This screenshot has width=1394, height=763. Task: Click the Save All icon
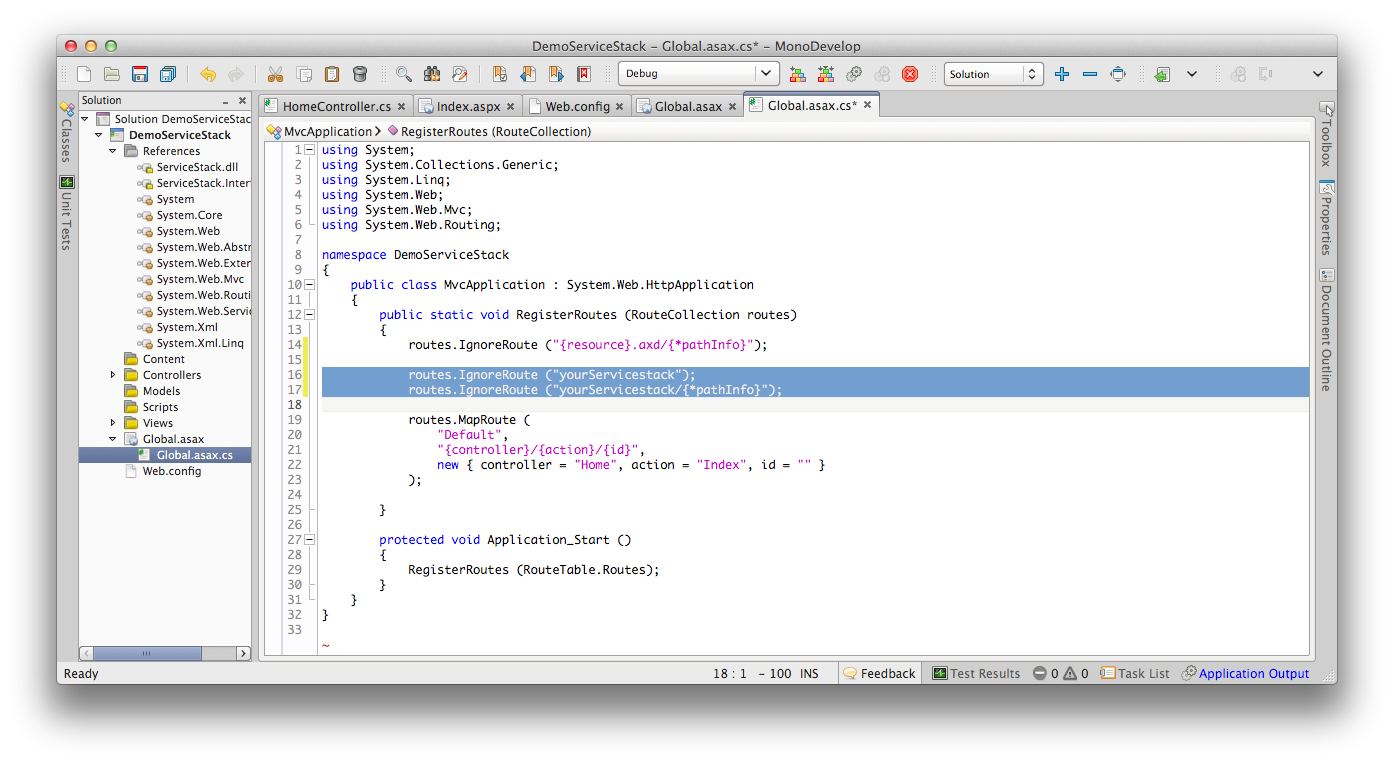coord(169,74)
